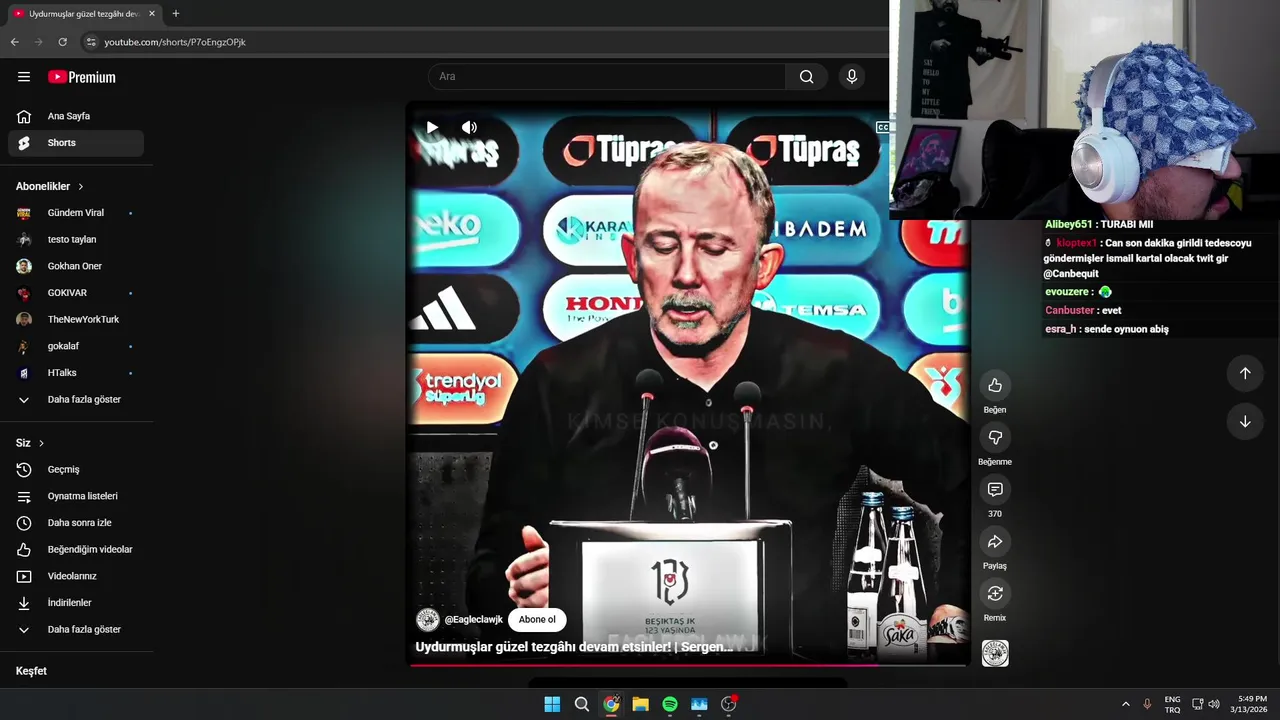Go to the next Short arrow

pos(1245,422)
